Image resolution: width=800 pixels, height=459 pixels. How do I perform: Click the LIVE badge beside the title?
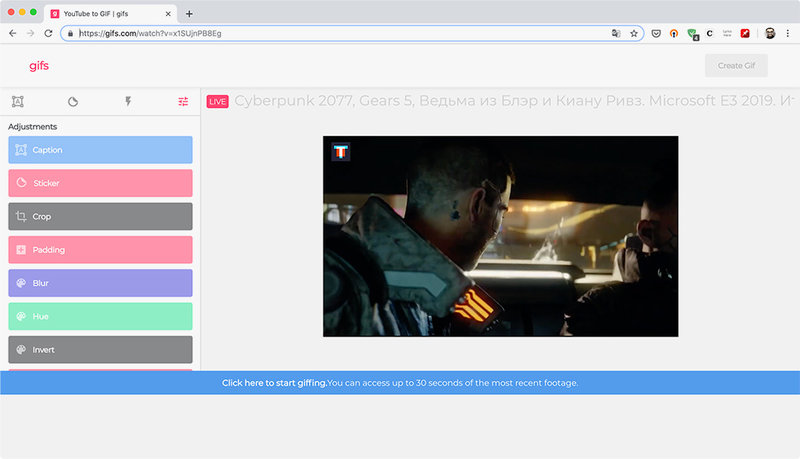217,101
